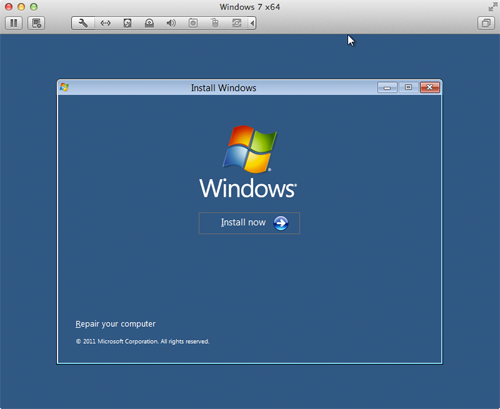Screen dimensions: 500x409
Task: Open the Repair your computer link
Action: point(115,324)
